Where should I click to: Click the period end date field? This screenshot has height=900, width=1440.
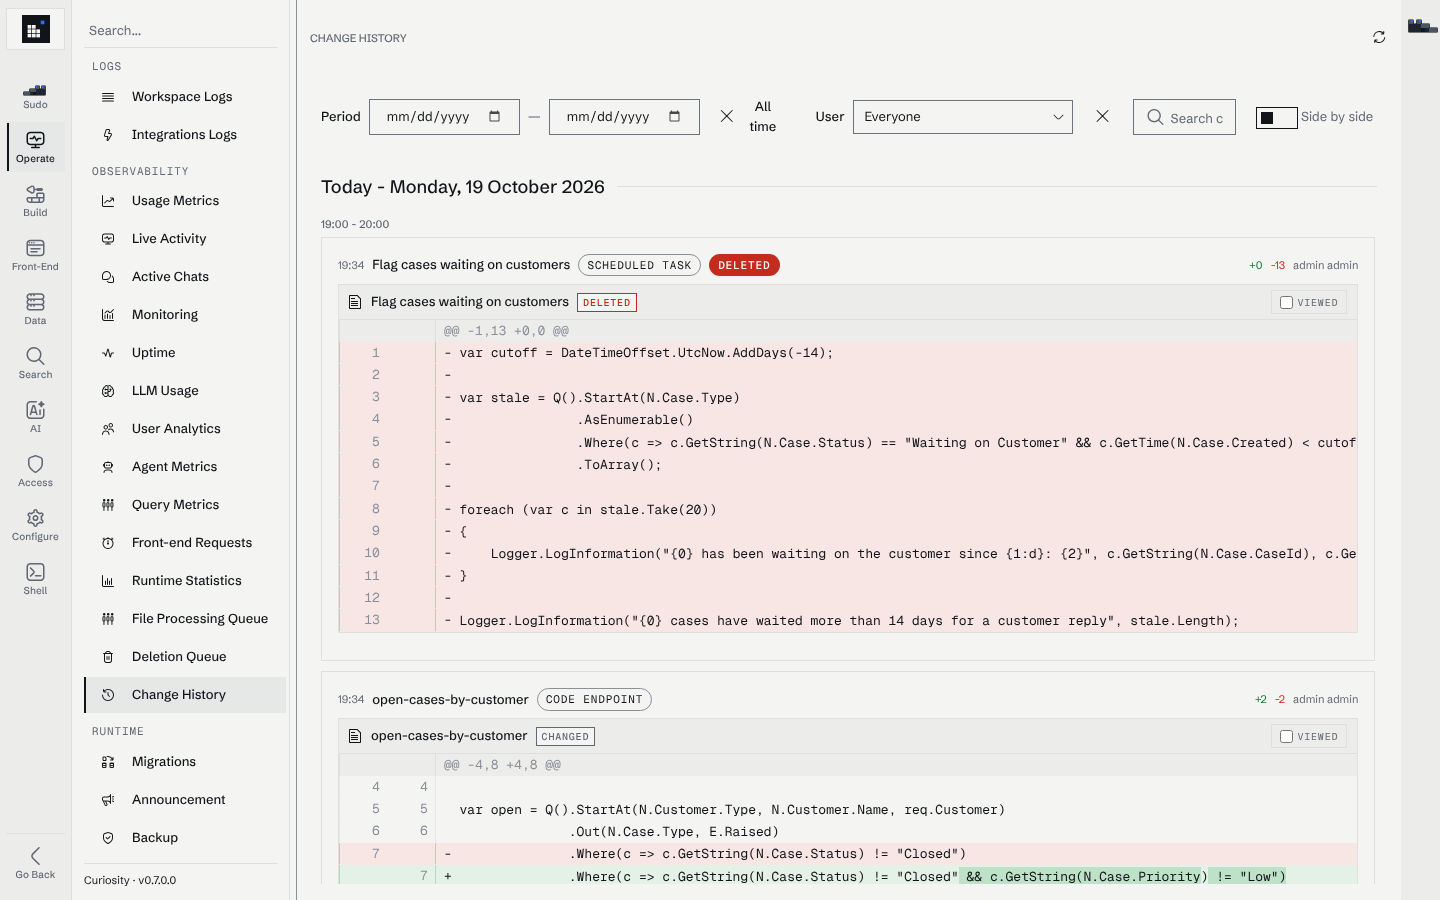coord(624,117)
